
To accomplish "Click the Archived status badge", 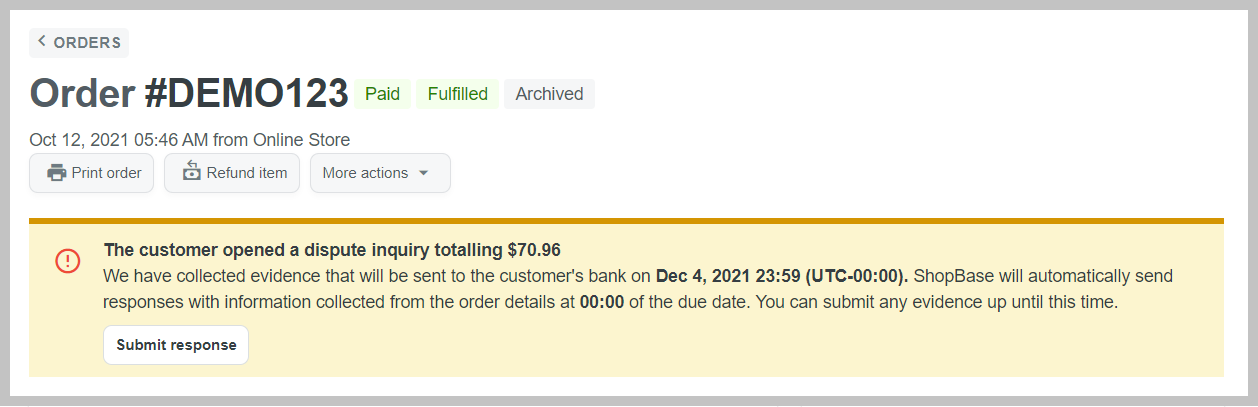I will [549, 94].
